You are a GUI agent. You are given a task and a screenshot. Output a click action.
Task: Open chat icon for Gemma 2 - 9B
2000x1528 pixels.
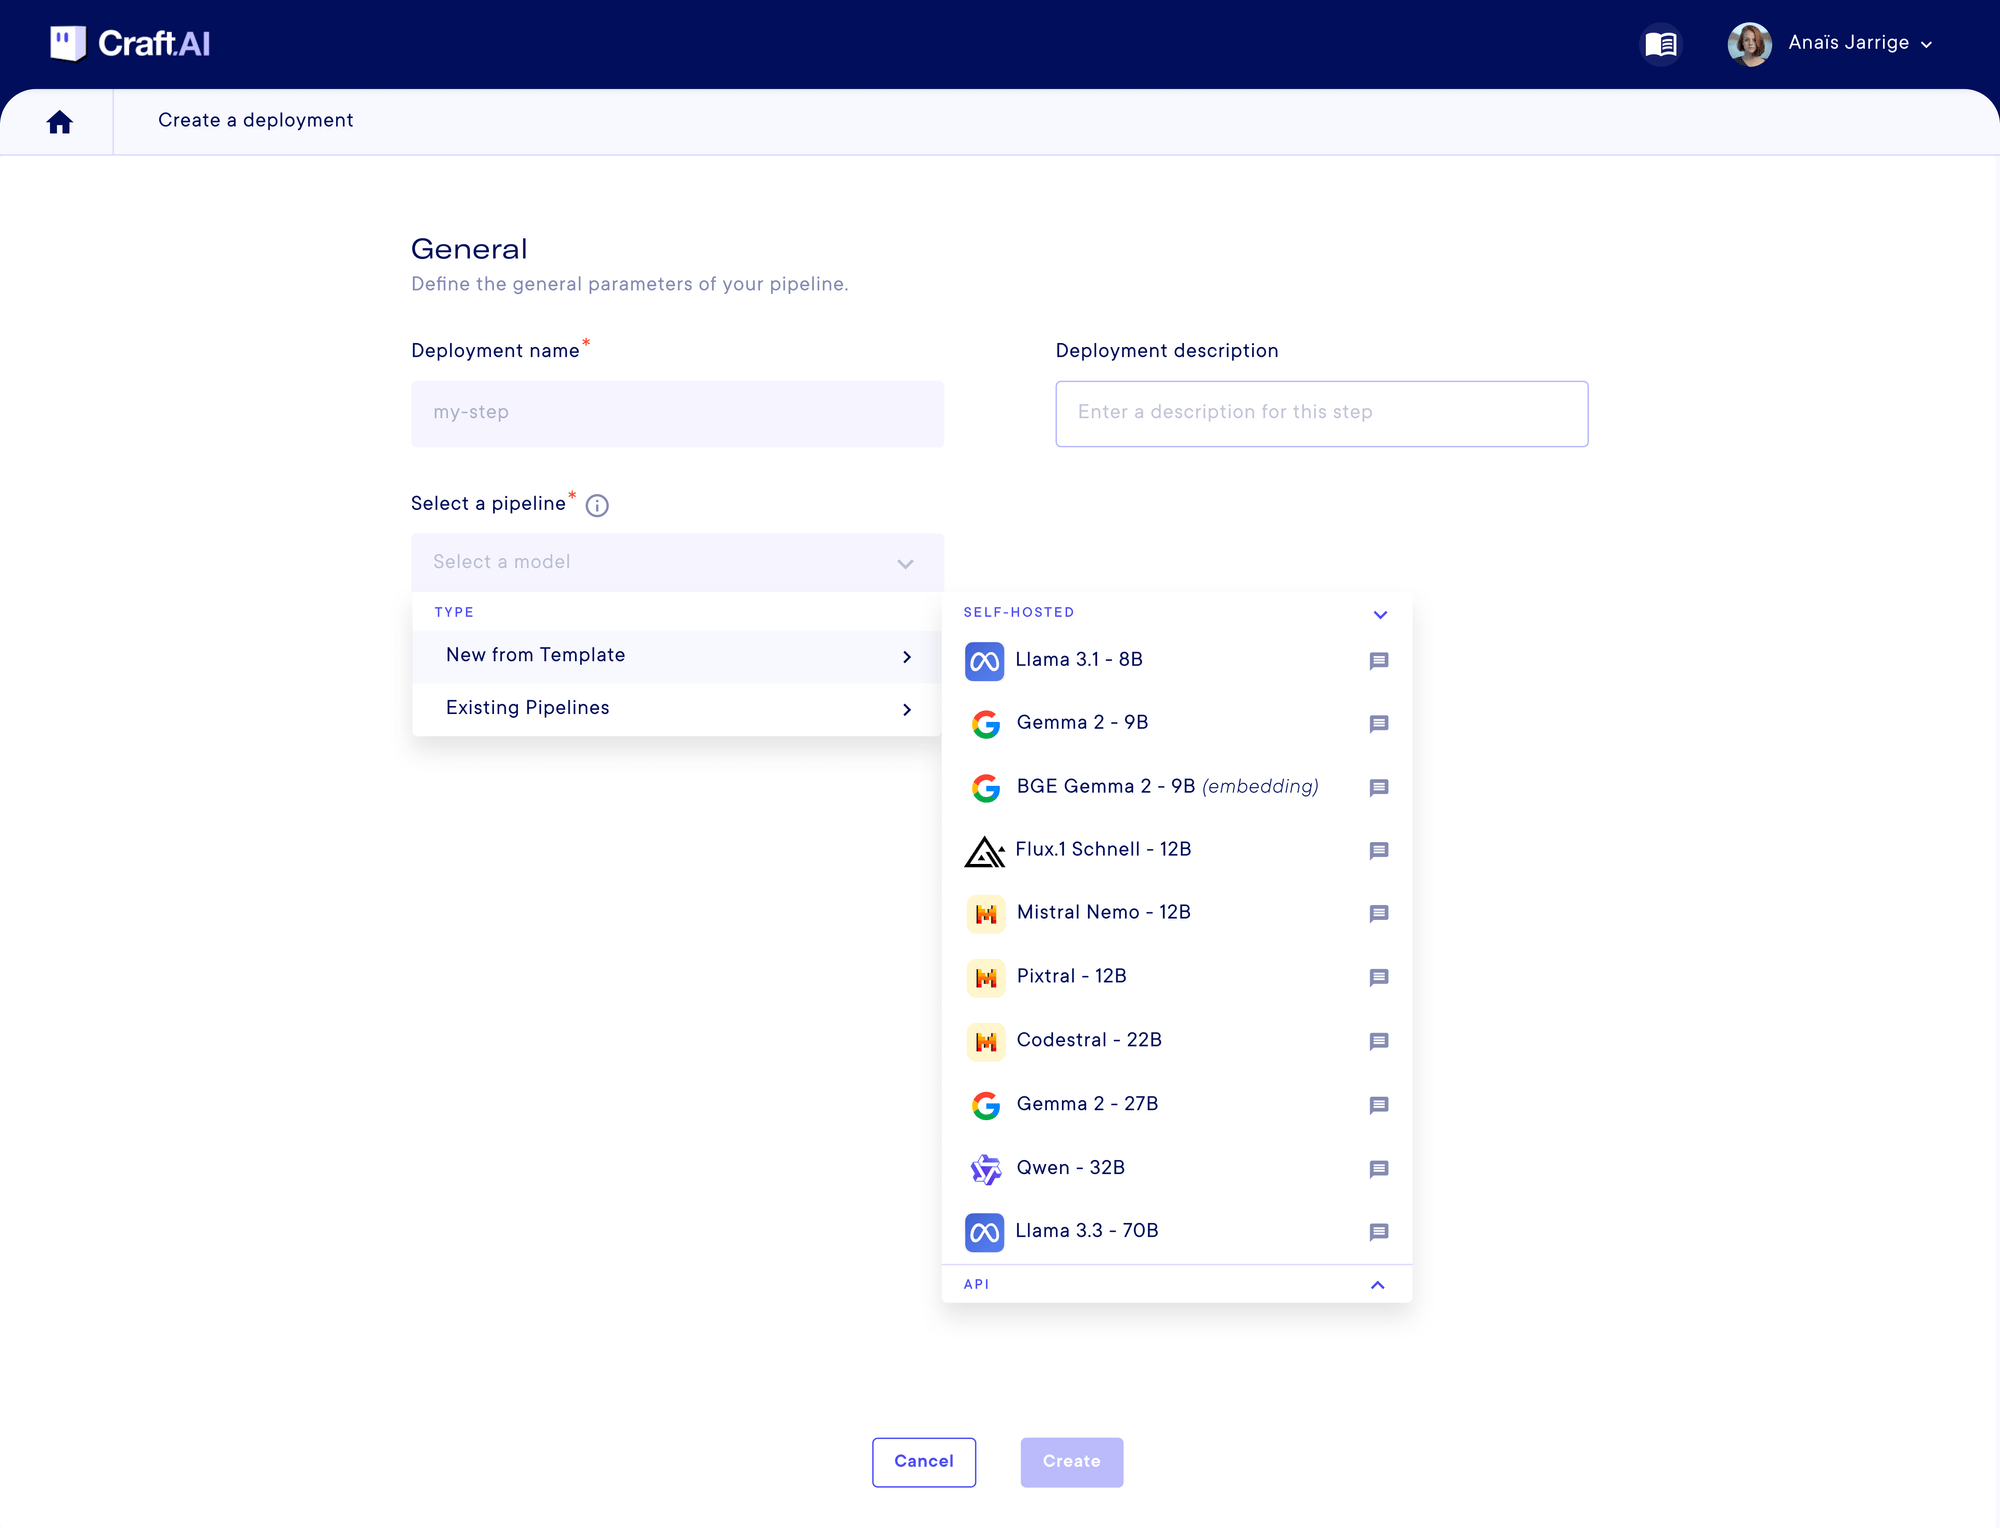point(1379,724)
